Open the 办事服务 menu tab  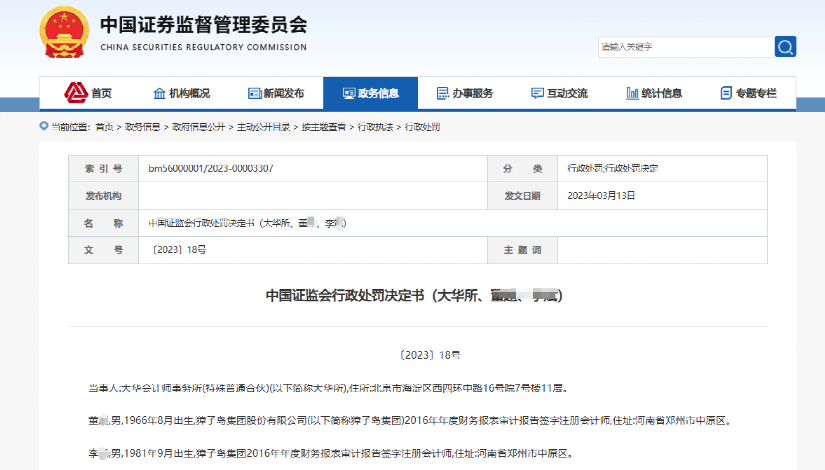point(465,93)
